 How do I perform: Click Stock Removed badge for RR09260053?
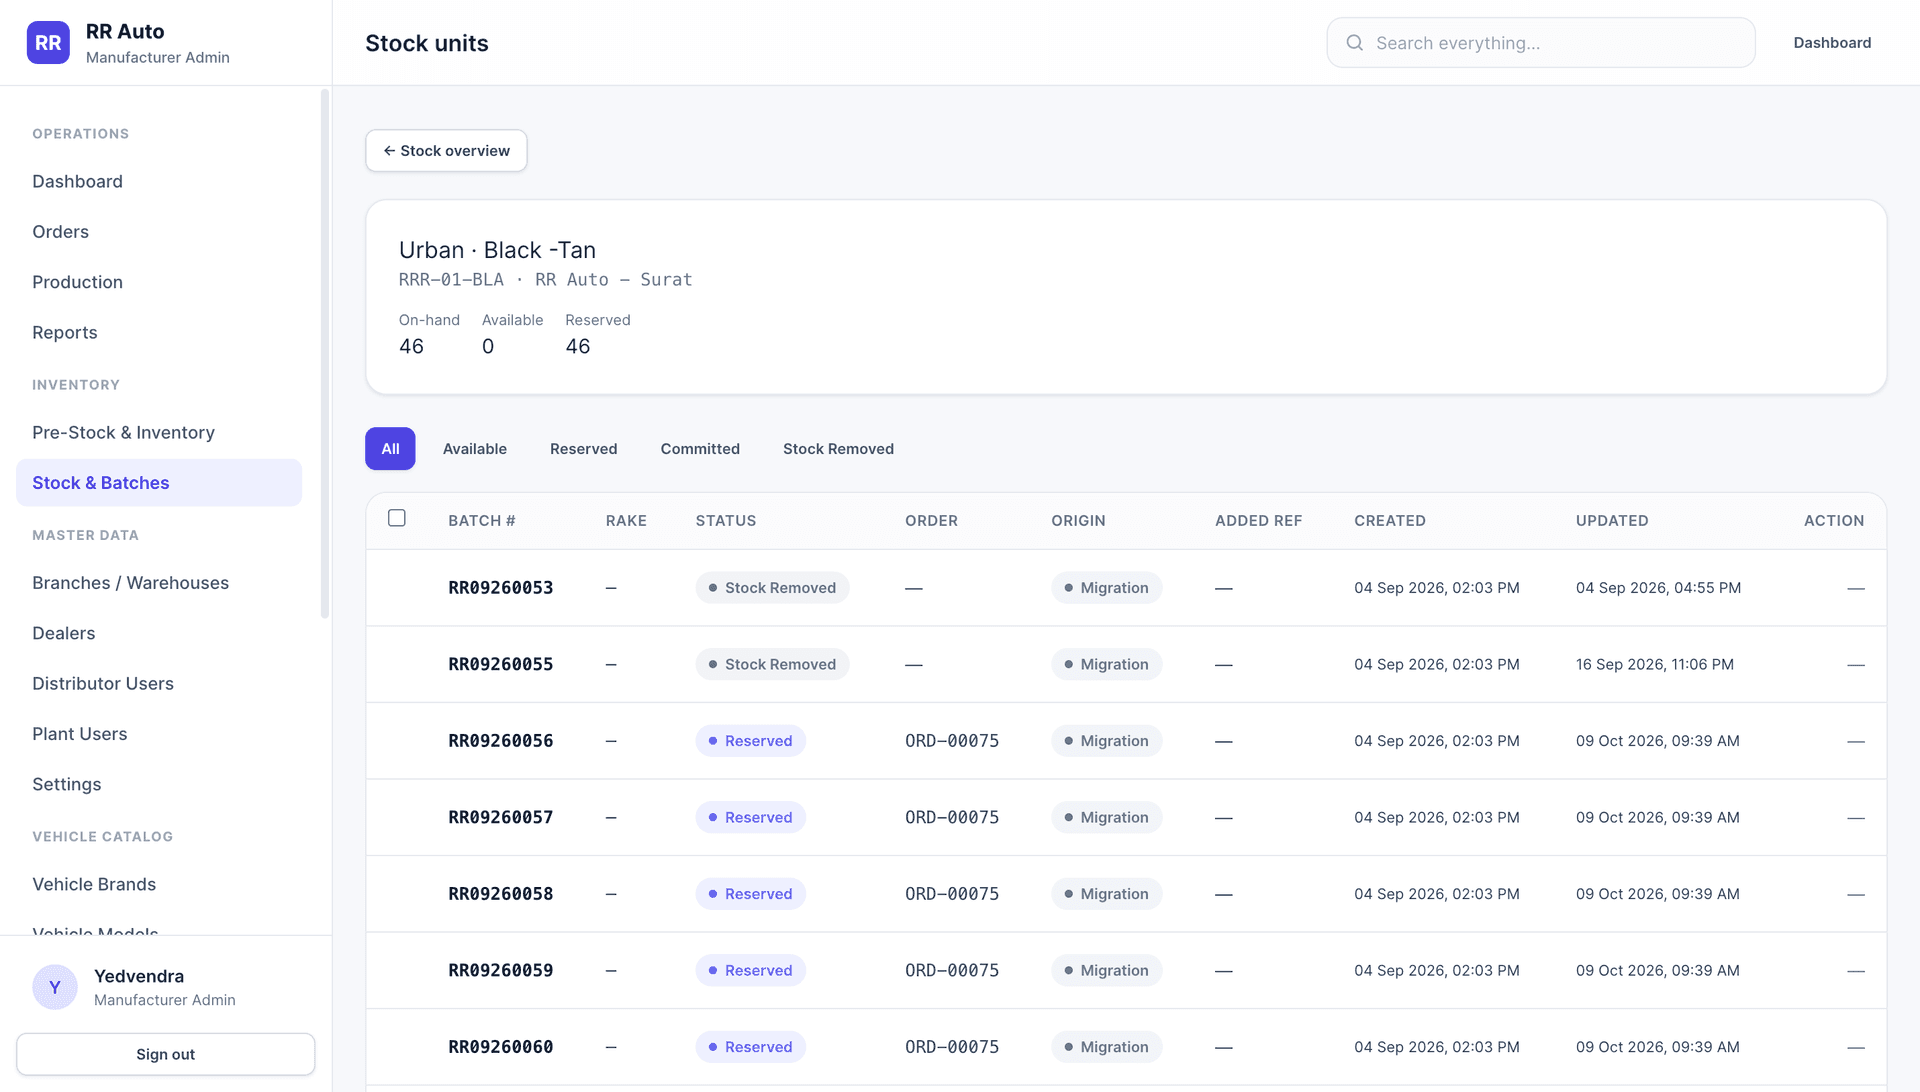[x=772, y=588]
